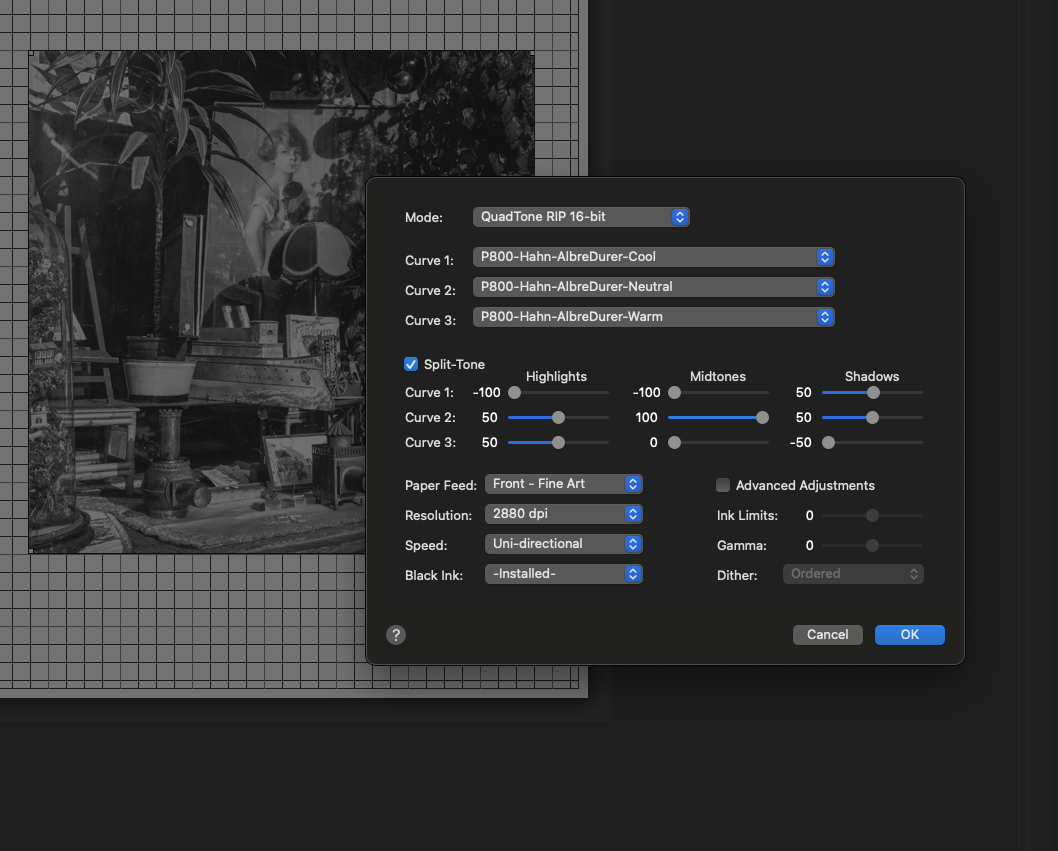Open Curve 2 dropdown with AlbreDurer-Neutral
1058x851 pixels.
tap(653, 287)
